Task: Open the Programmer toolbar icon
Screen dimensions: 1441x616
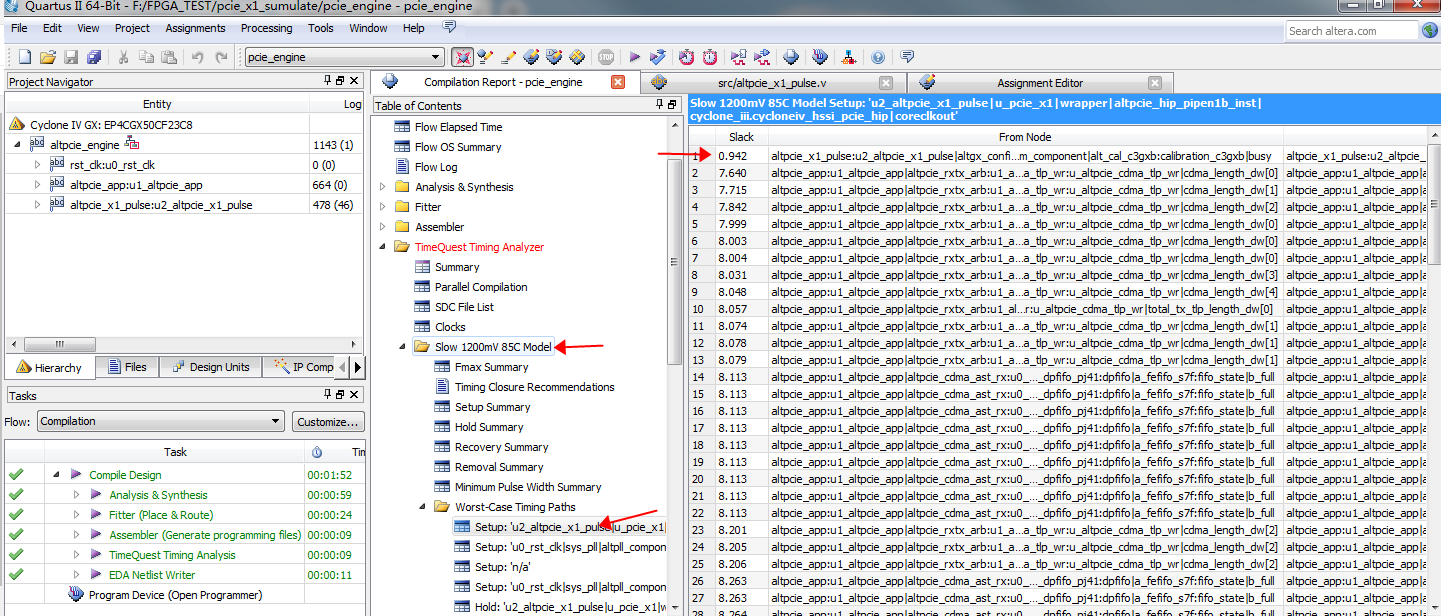Action: [820, 57]
